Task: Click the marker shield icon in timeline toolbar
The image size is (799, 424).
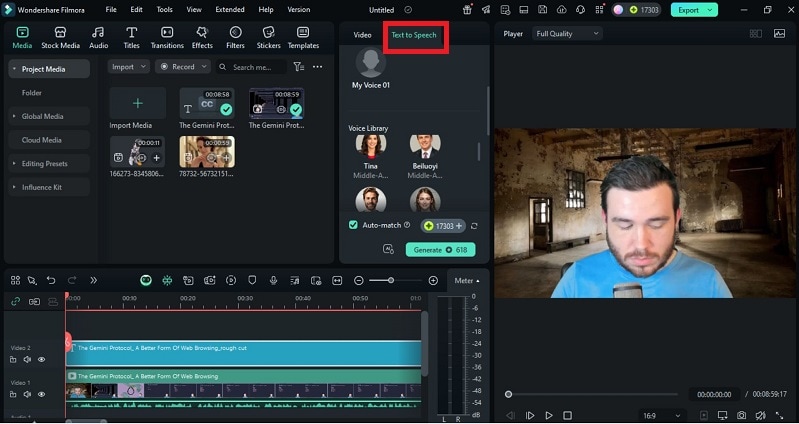Action: [252, 280]
